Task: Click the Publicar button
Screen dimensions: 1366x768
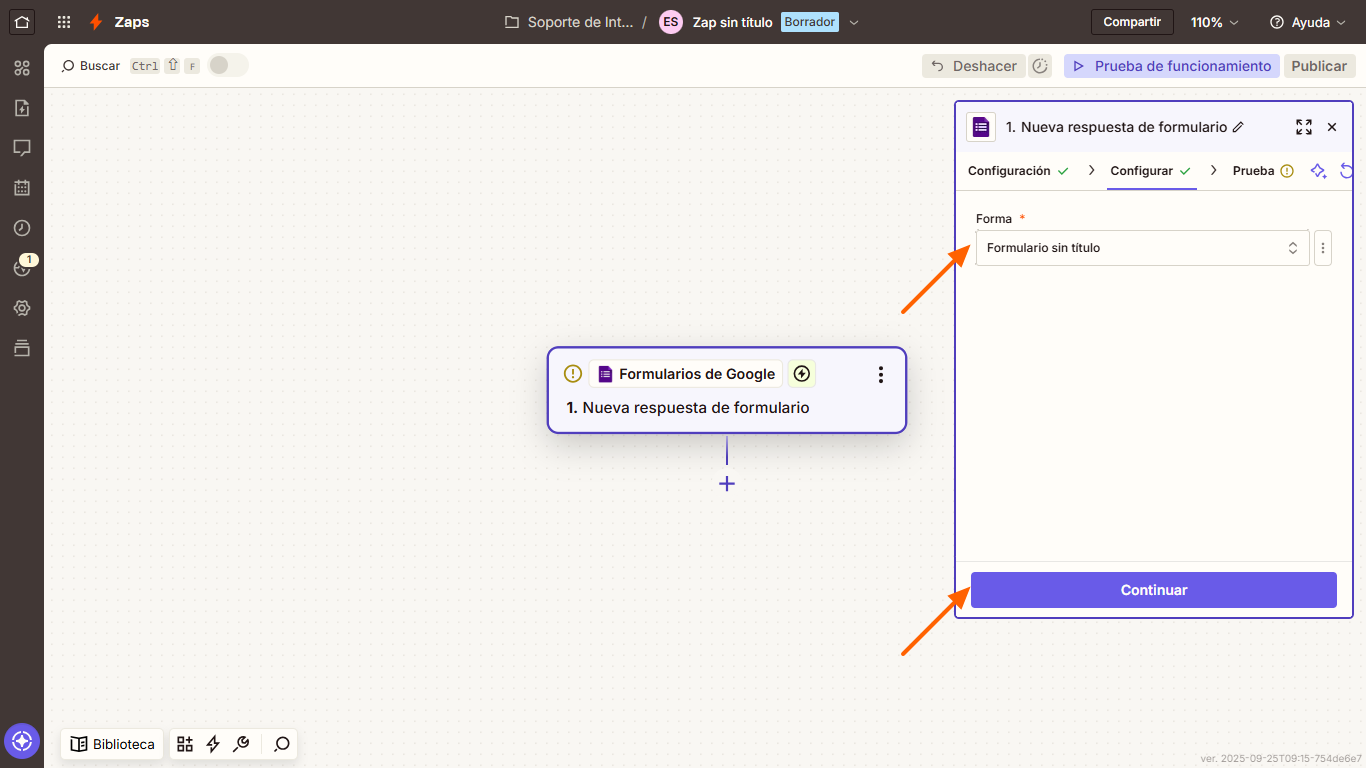Action: click(1319, 65)
